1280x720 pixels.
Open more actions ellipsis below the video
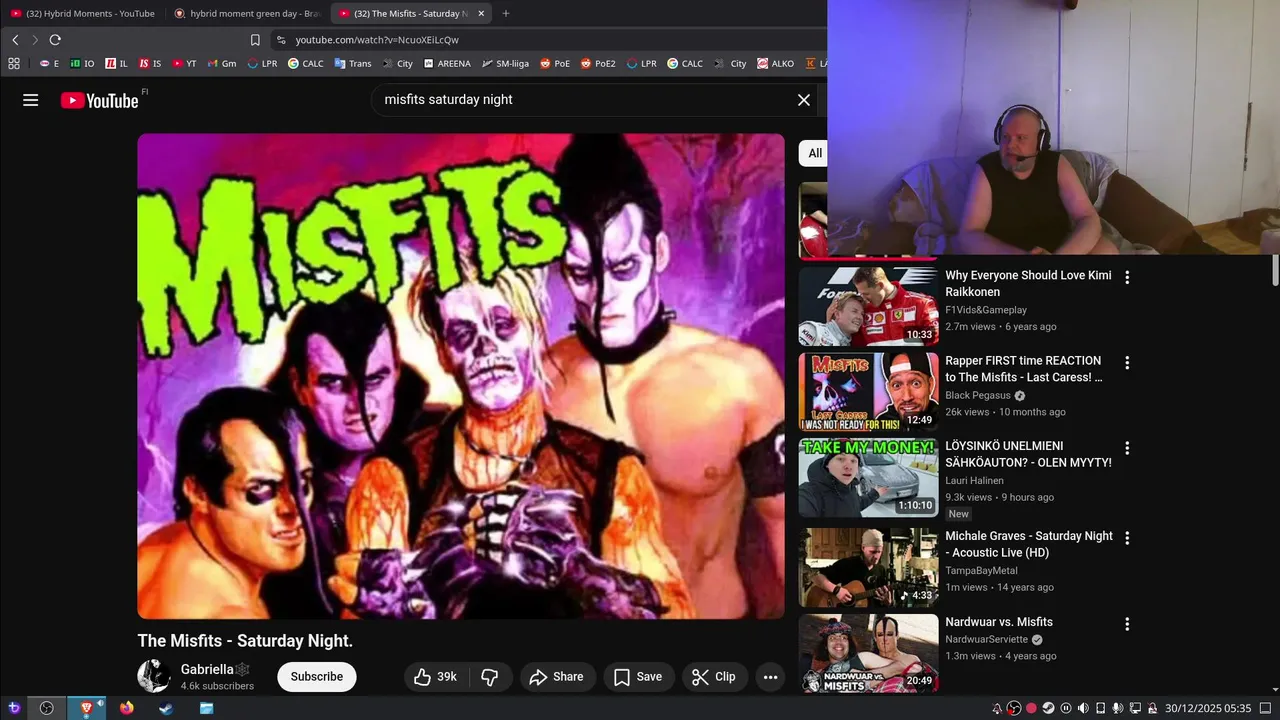(770, 677)
